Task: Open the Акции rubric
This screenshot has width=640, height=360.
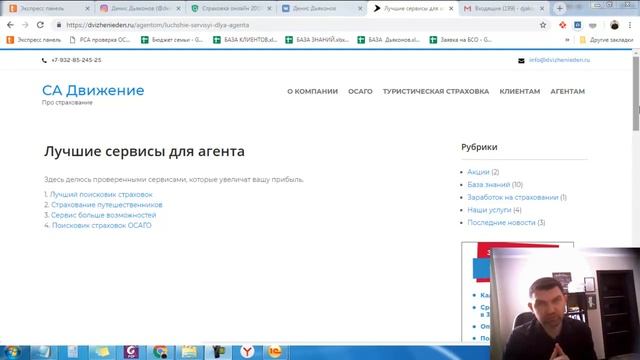Action: pyautogui.click(x=478, y=172)
